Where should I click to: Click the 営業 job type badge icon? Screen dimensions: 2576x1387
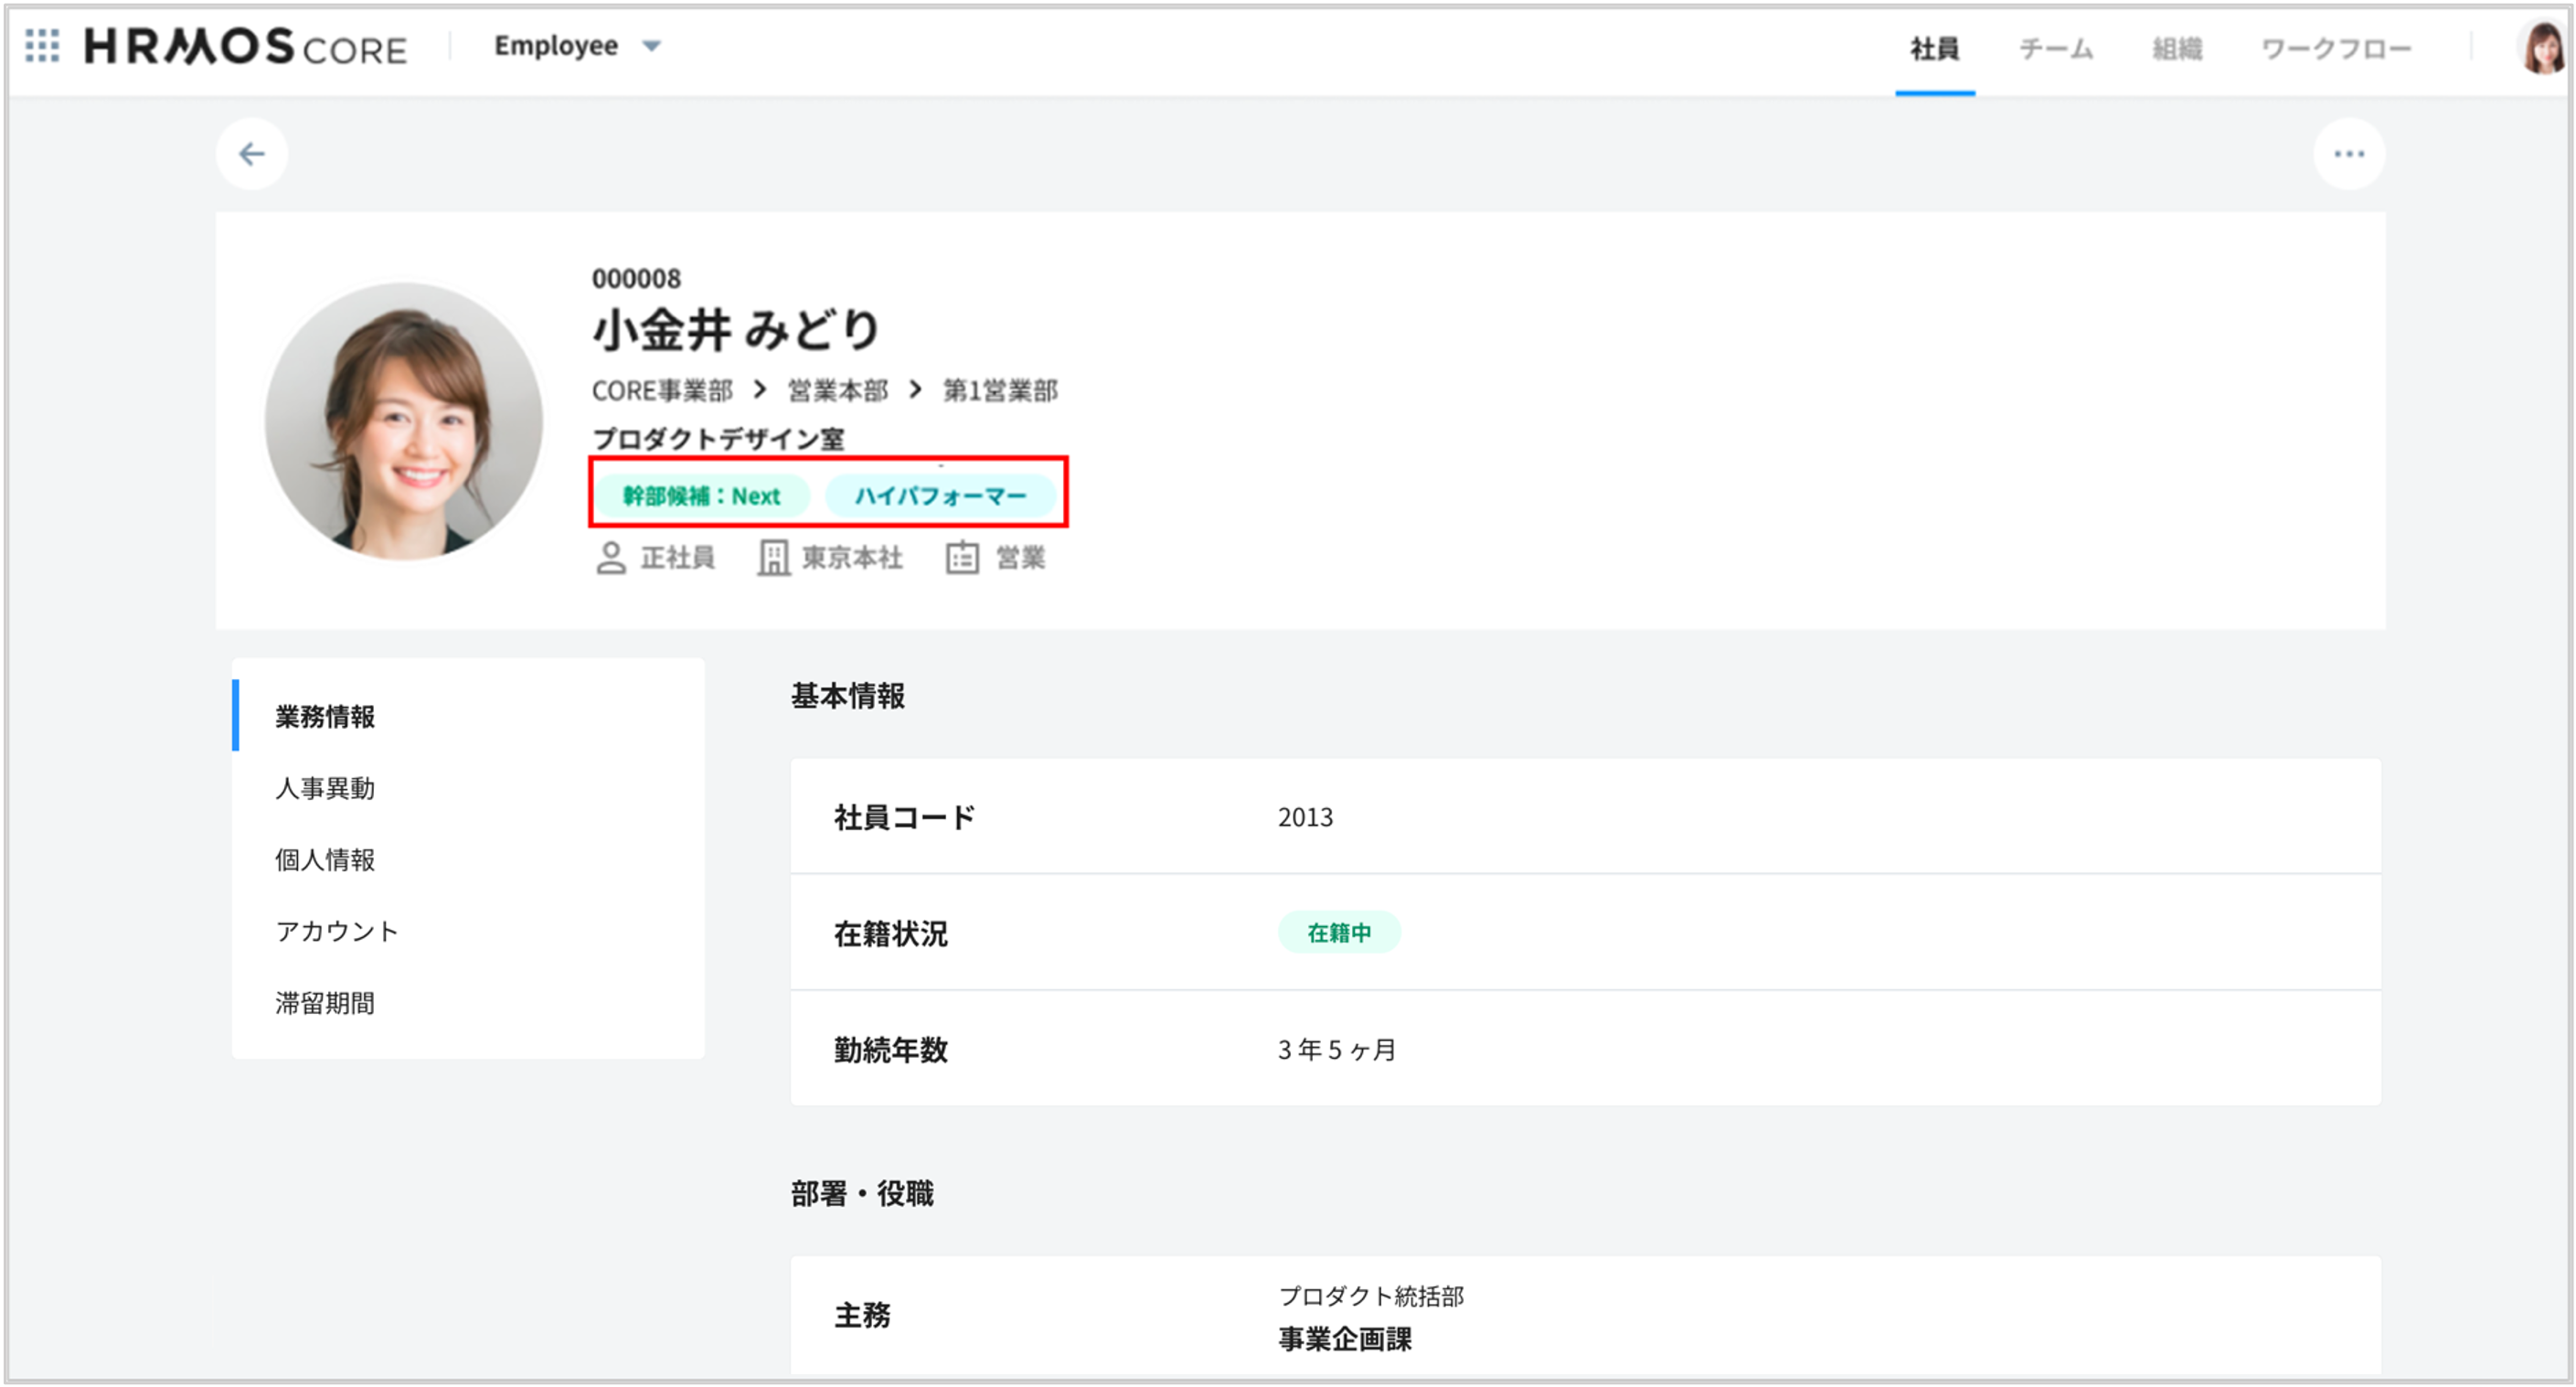(962, 558)
